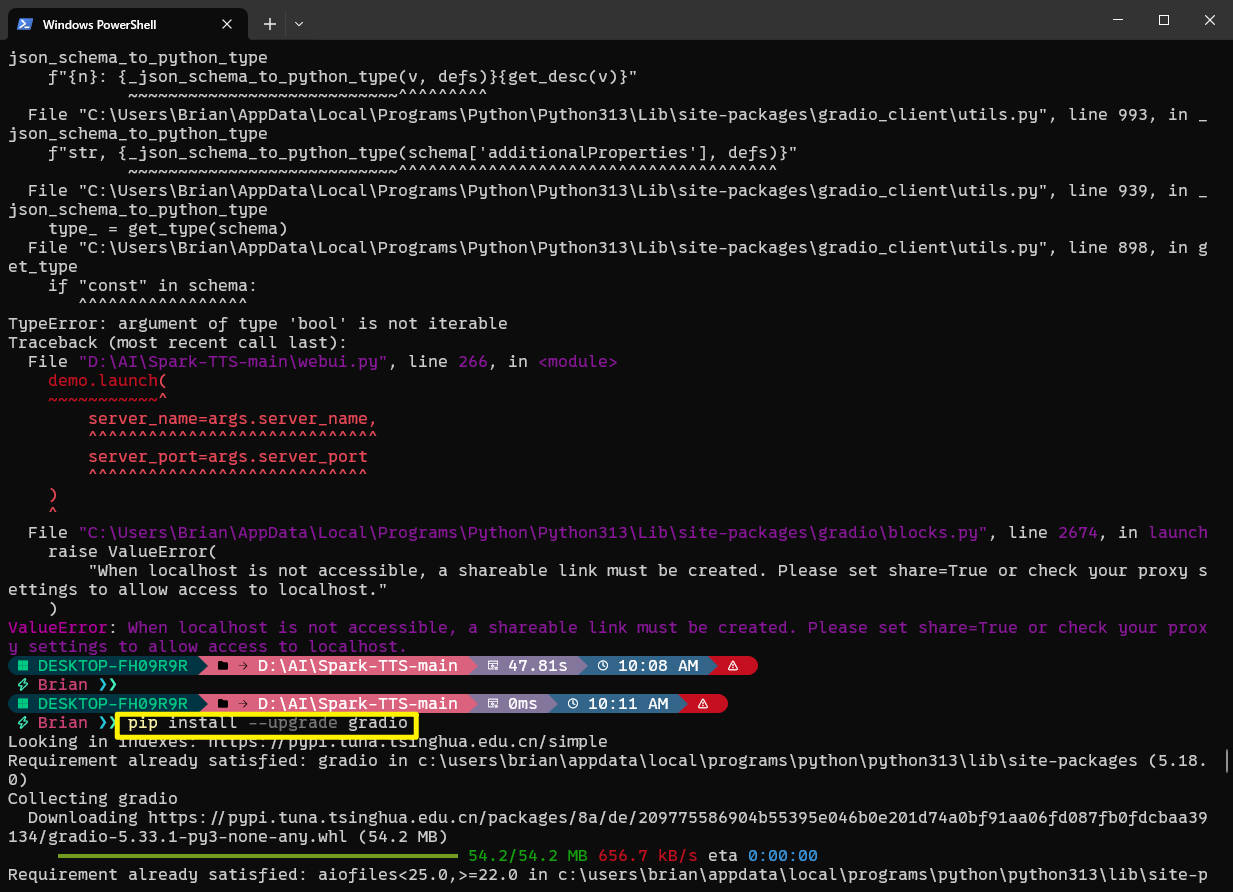The width and height of the screenshot is (1233, 892).
Task: Click the 'type_ = get_type(schema)' line
Action: pyautogui.click(x=168, y=229)
